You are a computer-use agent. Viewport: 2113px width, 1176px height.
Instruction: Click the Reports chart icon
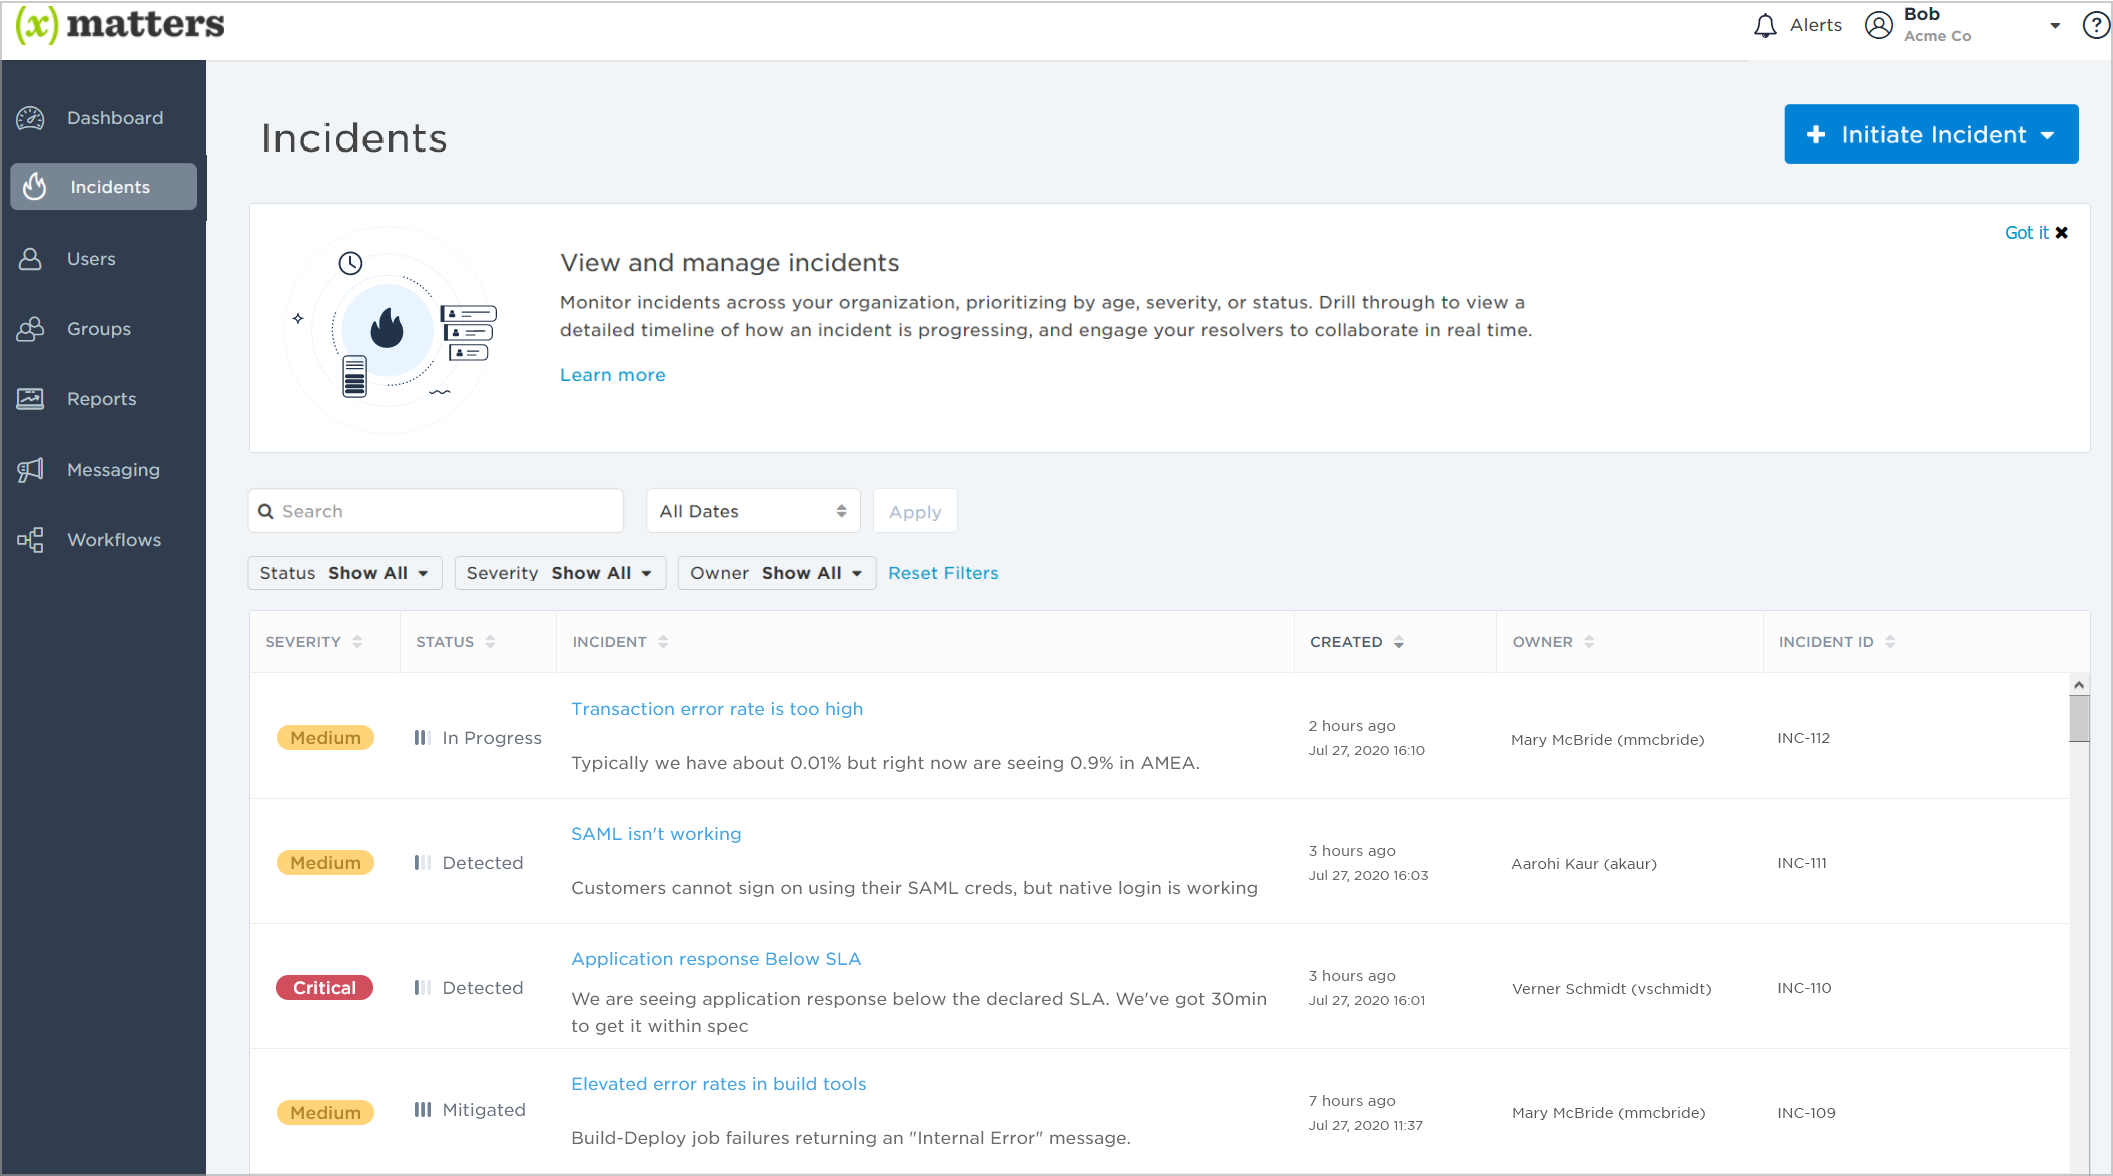(x=31, y=399)
